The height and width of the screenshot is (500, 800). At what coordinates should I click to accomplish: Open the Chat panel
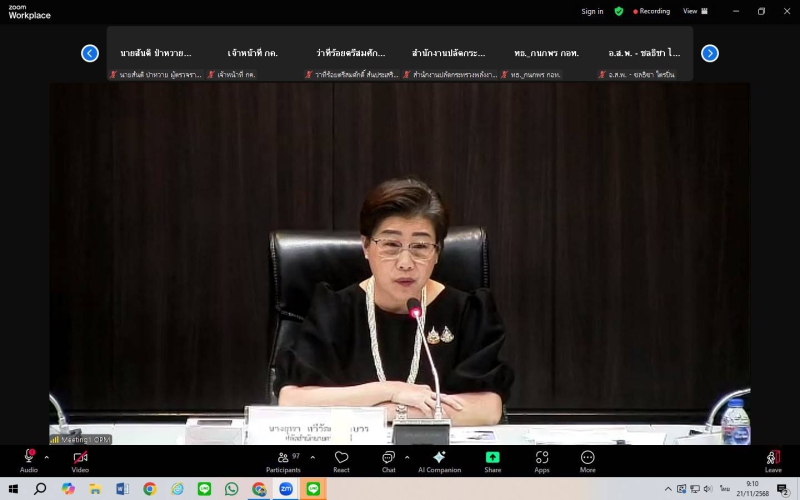pos(388,458)
